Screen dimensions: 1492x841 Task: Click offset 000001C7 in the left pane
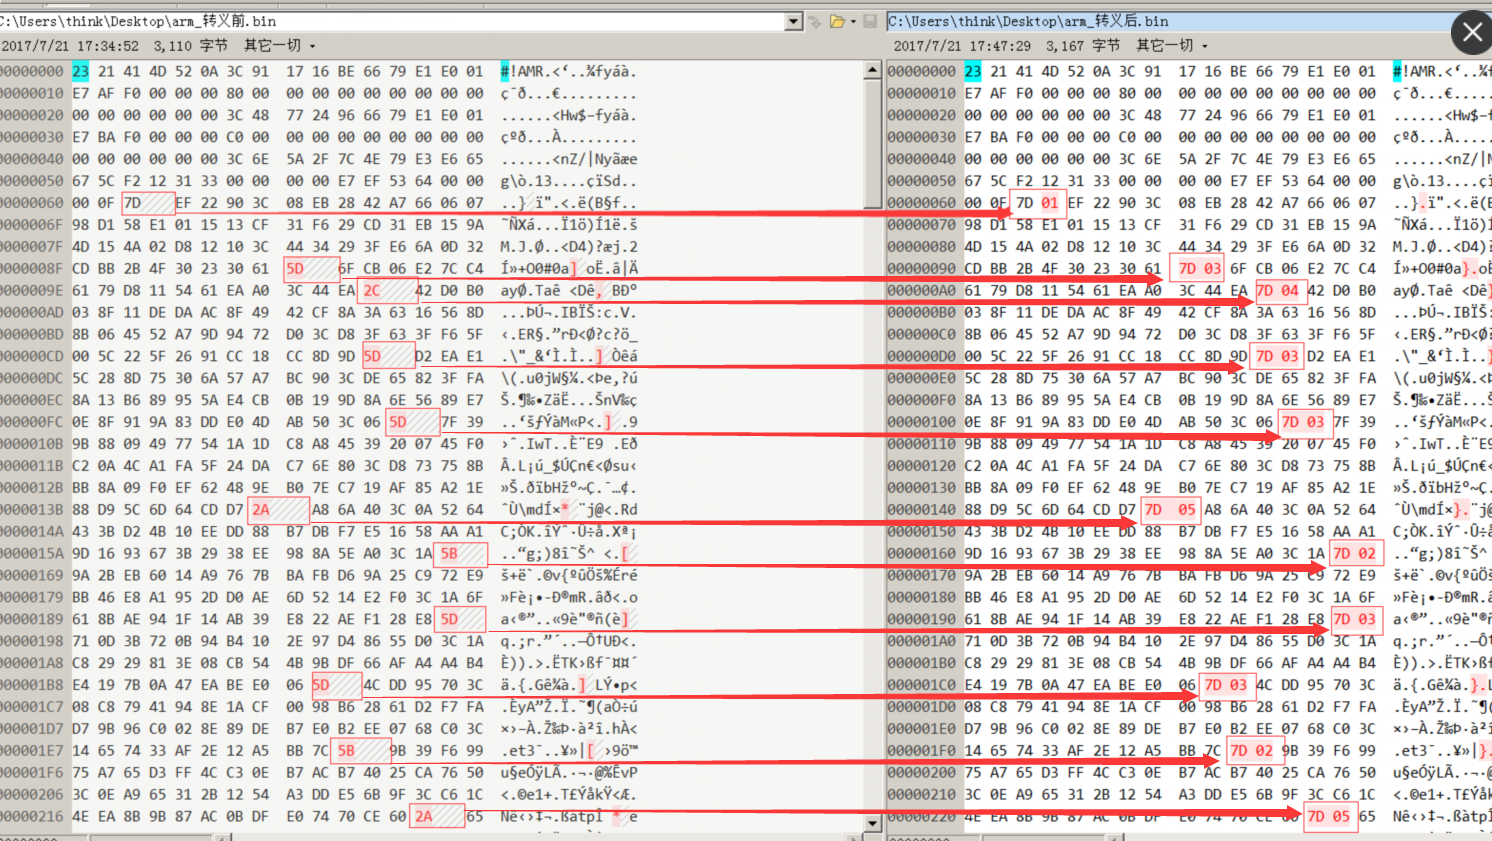(33, 706)
